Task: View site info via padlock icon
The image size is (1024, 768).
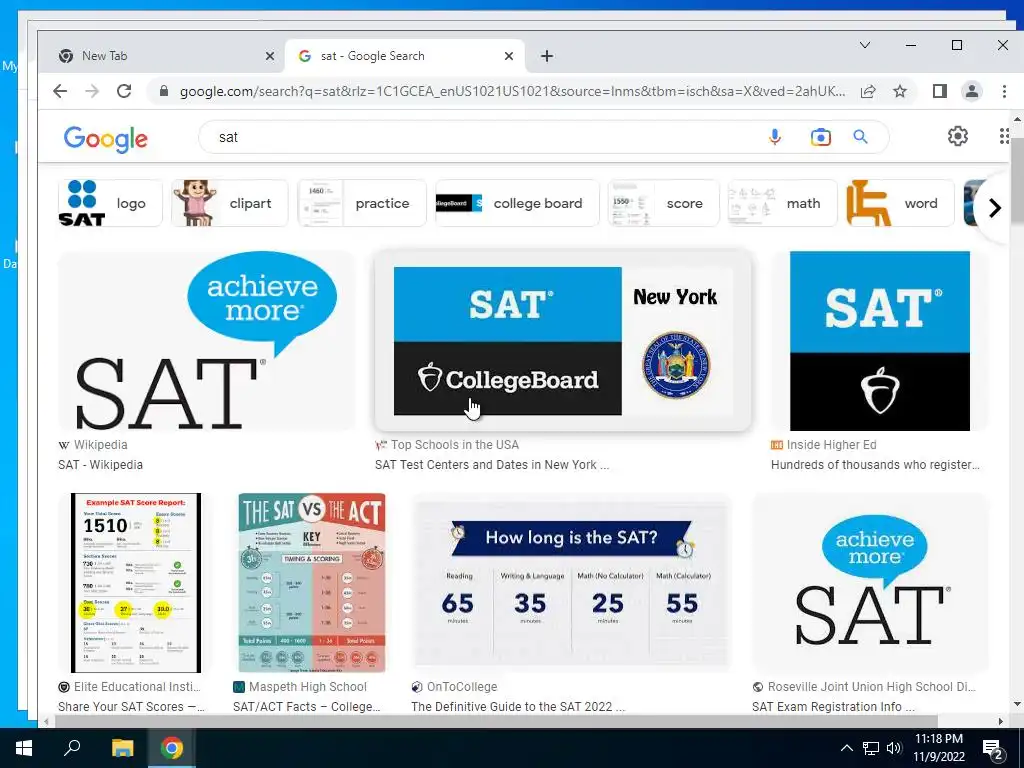Action: tap(164, 91)
